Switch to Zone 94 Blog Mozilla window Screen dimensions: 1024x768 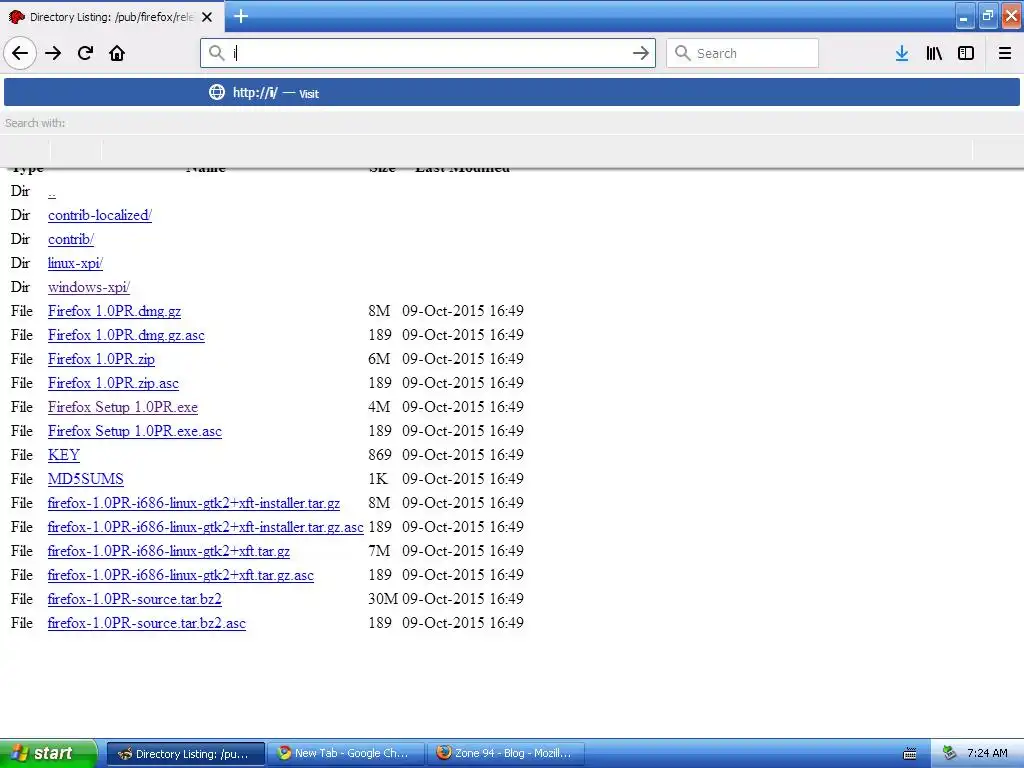[x=505, y=754]
